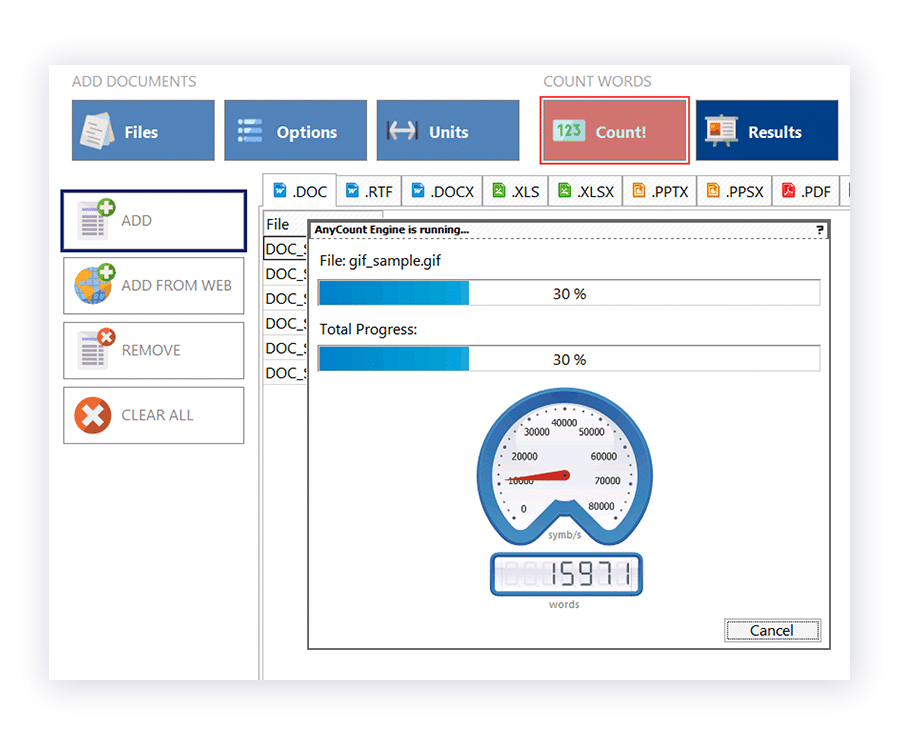Switch to the .PDF tab
The width and height of the screenshot is (900, 747).
[x=806, y=191]
